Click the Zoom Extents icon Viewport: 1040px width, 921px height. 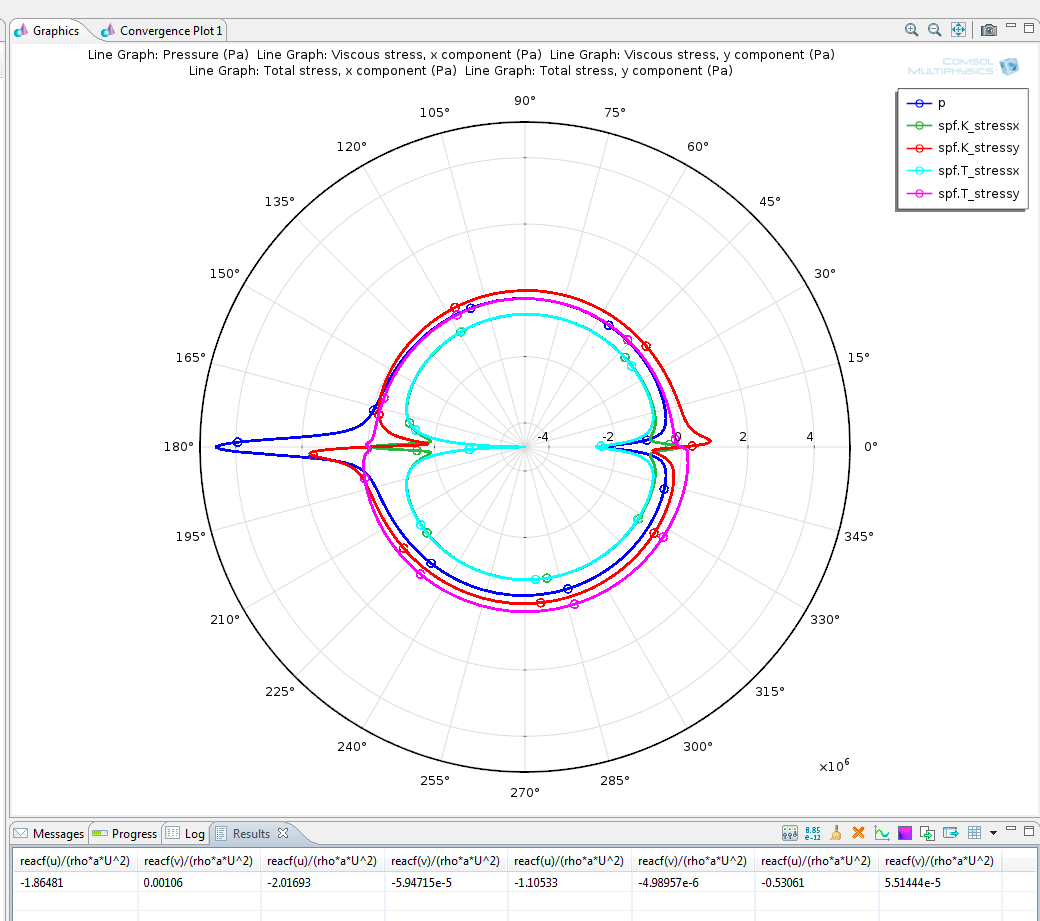pyautogui.click(x=958, y=30)
